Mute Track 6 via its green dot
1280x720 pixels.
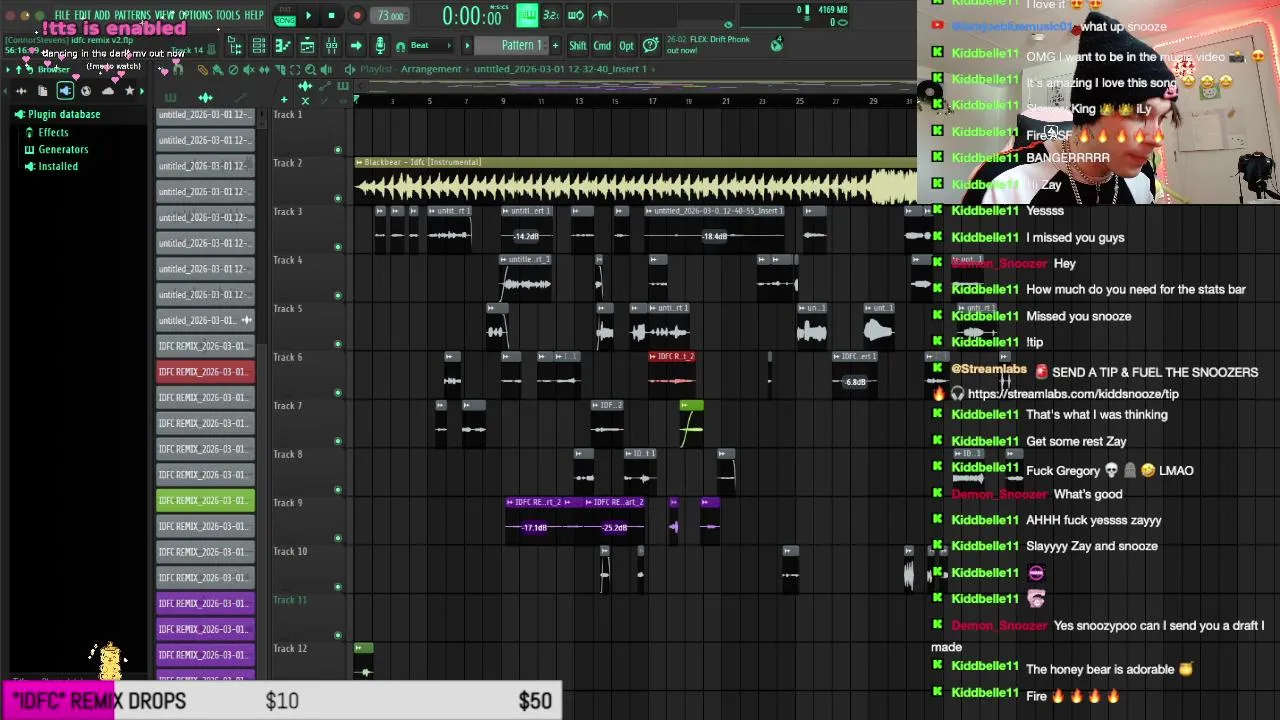[338, 392]
